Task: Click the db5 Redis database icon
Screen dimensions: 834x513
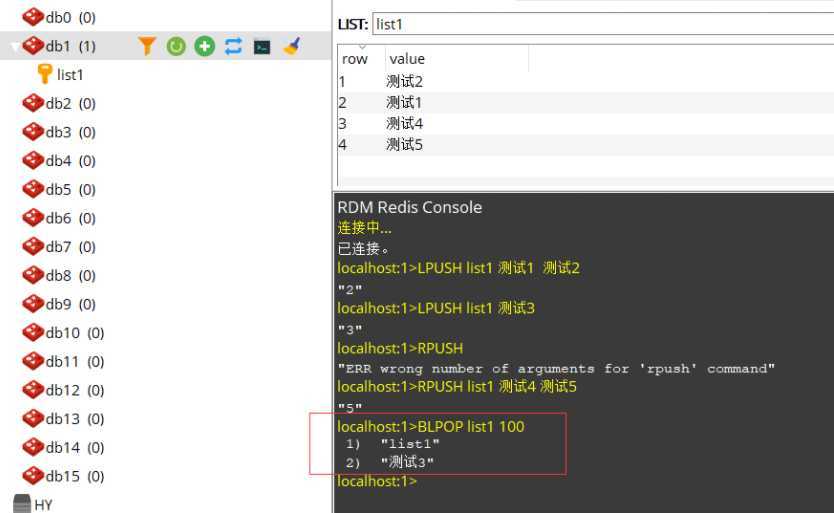Action: [x=33, y=189]
